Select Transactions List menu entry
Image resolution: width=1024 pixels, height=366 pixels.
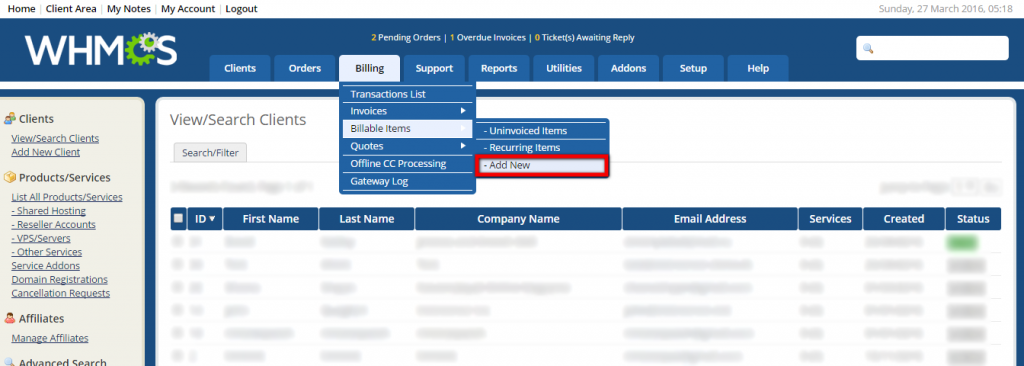point(408,94)
